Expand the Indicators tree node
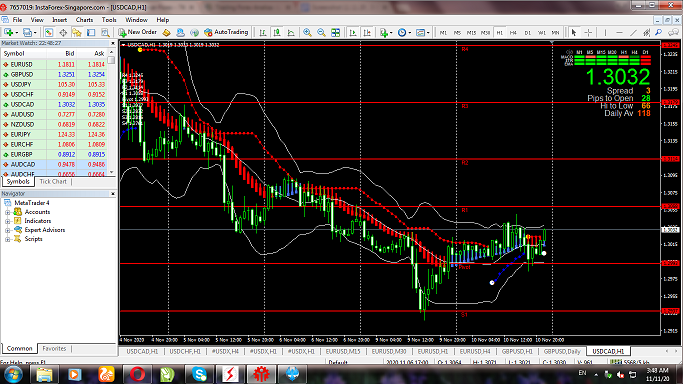This screenshot has width=683, height=384. click(7, 221)
